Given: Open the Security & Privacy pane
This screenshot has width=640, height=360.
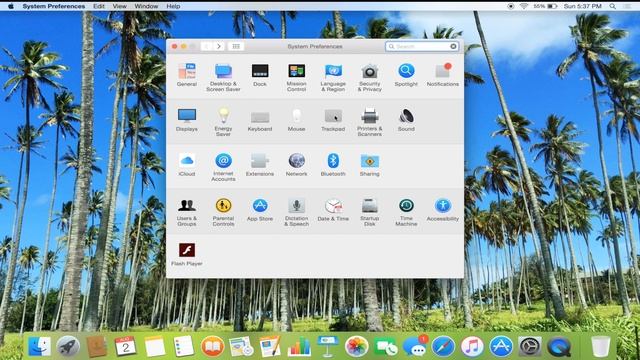Looking at the screenshot, I should click(369, 77).
